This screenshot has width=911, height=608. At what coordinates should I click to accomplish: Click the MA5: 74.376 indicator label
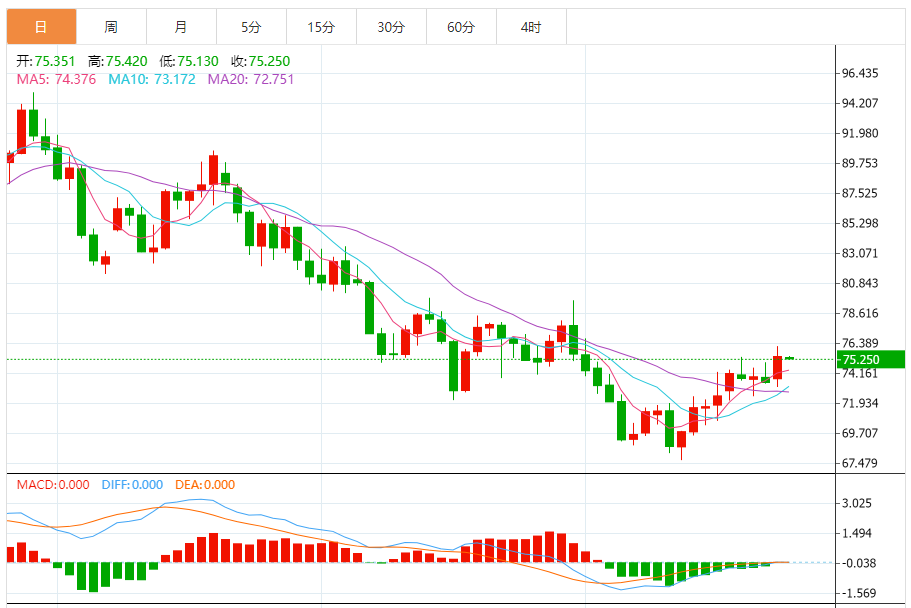point(56,79)
